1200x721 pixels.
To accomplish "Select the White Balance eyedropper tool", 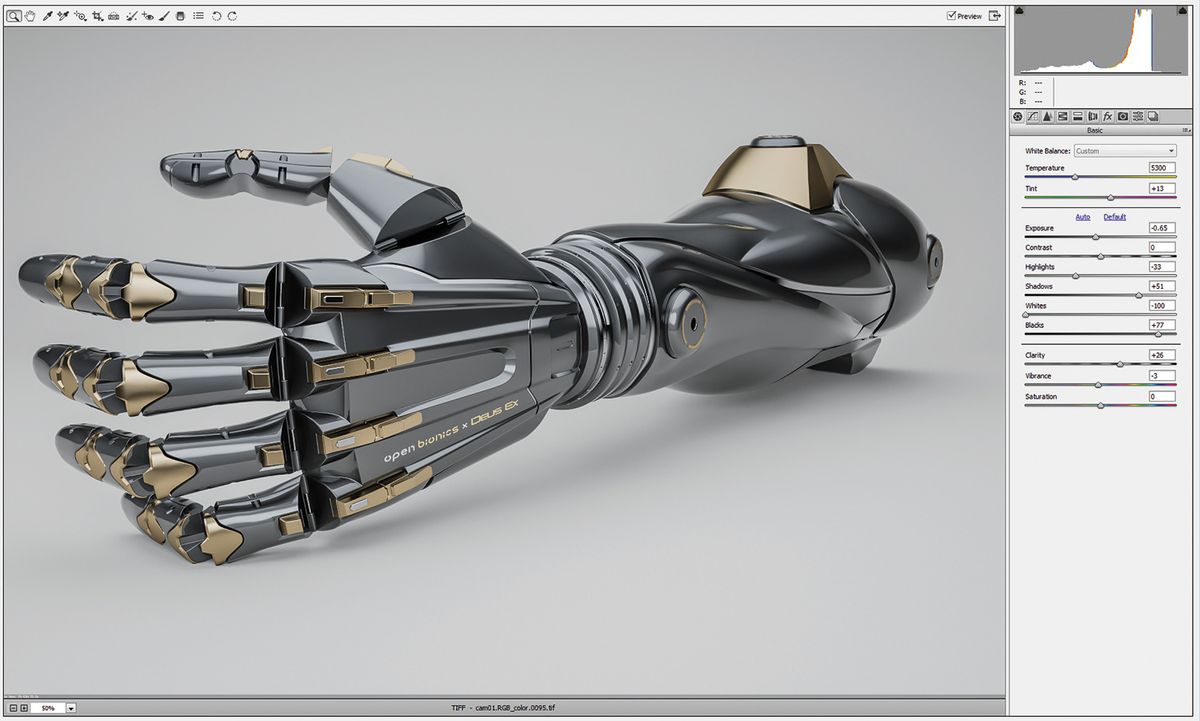I will pos(46,15).
